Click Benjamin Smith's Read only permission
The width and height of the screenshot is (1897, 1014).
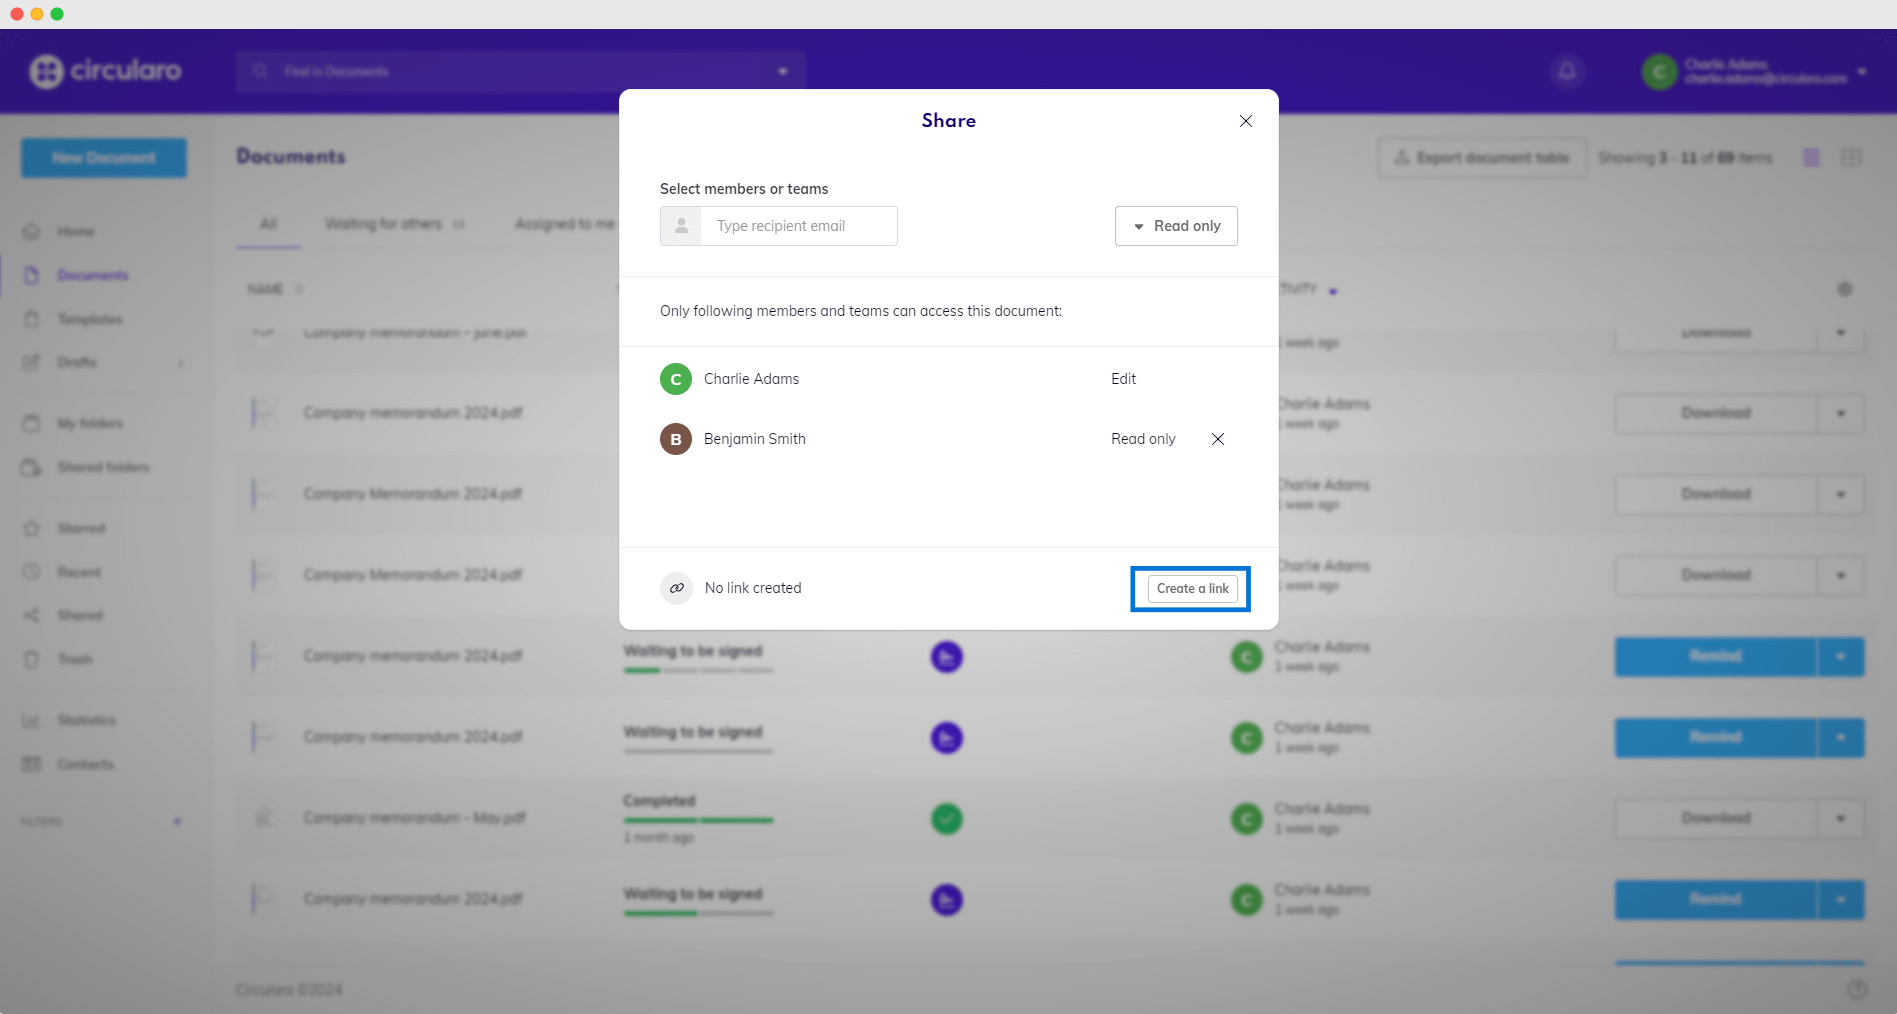coord(1143,439)
